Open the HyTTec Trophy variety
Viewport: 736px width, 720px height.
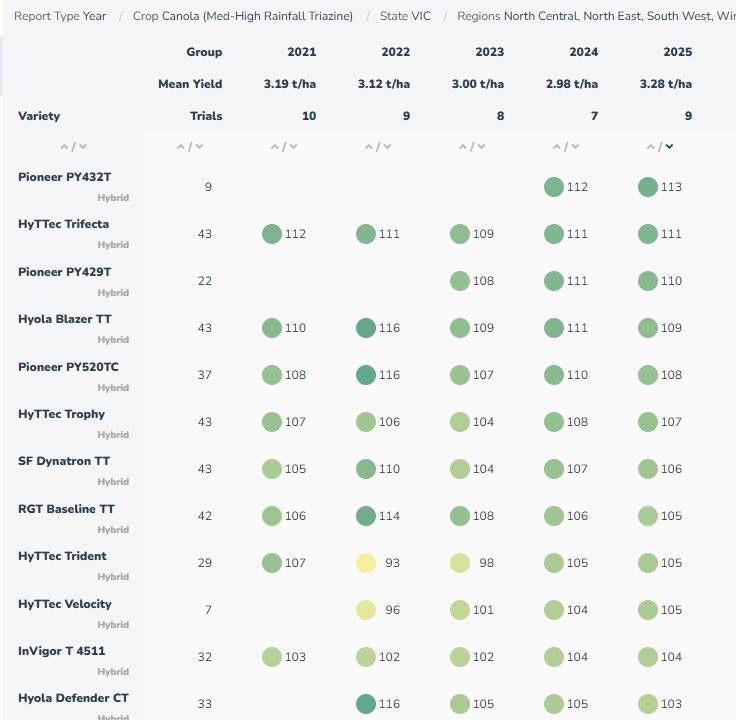pos(61,414)
